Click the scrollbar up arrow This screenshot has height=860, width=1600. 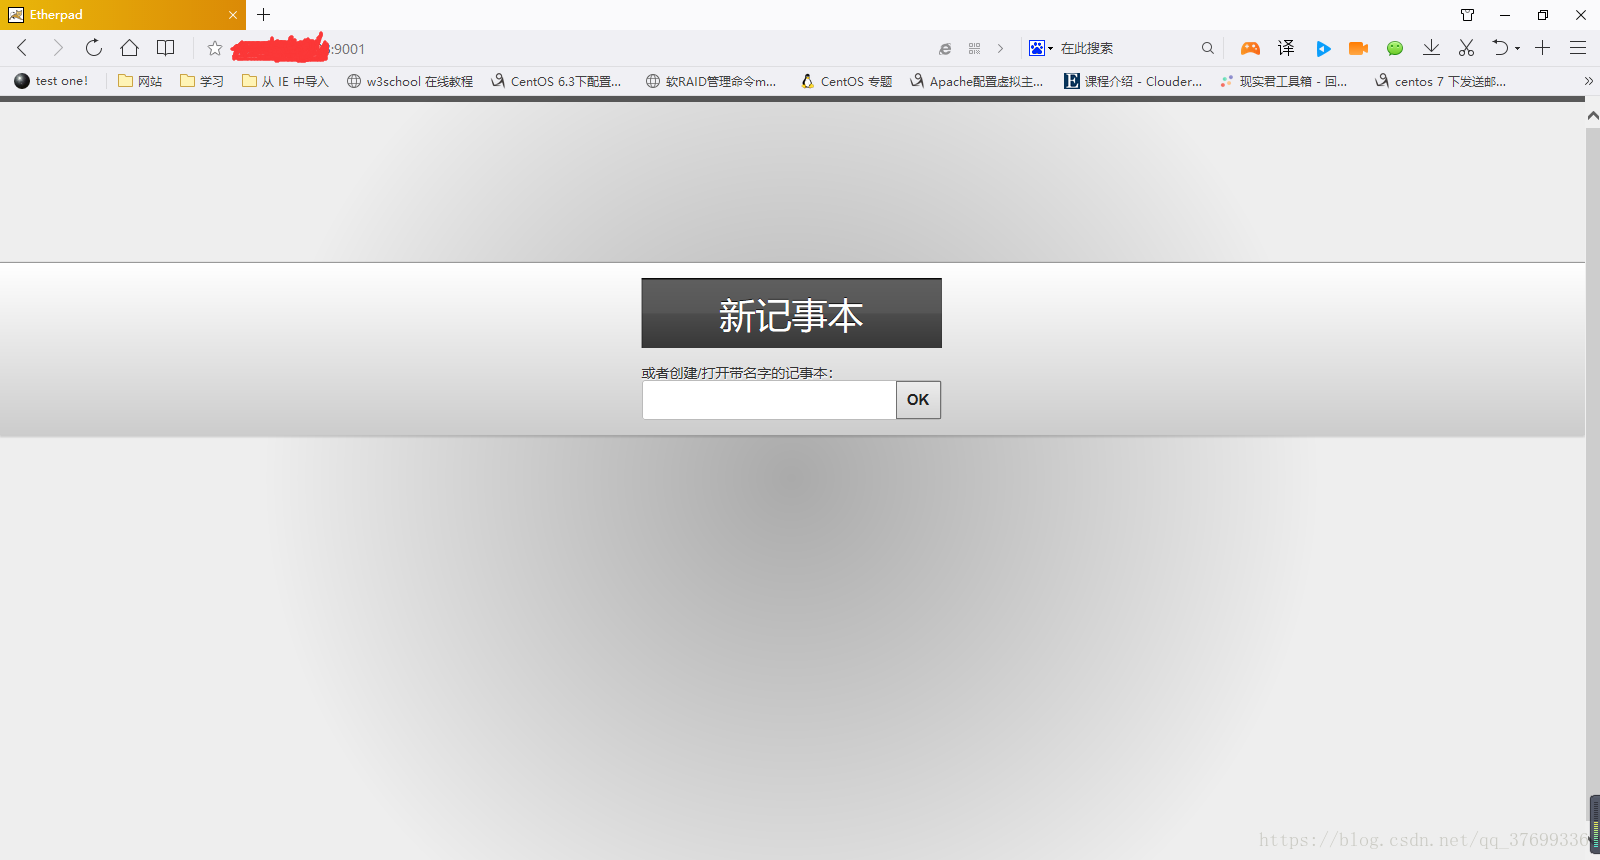tap(1592, 115)
